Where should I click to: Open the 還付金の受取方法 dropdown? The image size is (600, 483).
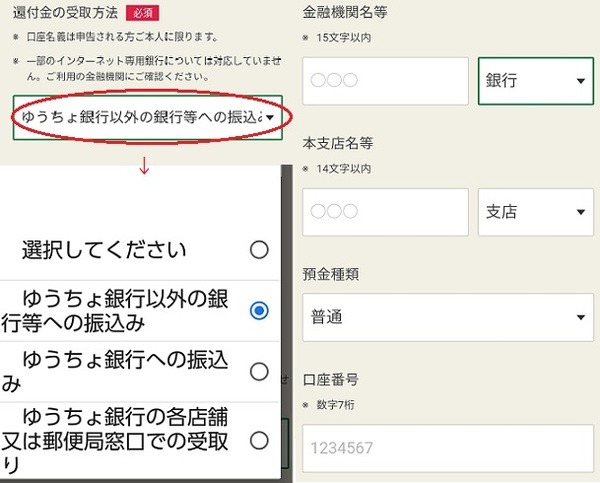(148, 117)
